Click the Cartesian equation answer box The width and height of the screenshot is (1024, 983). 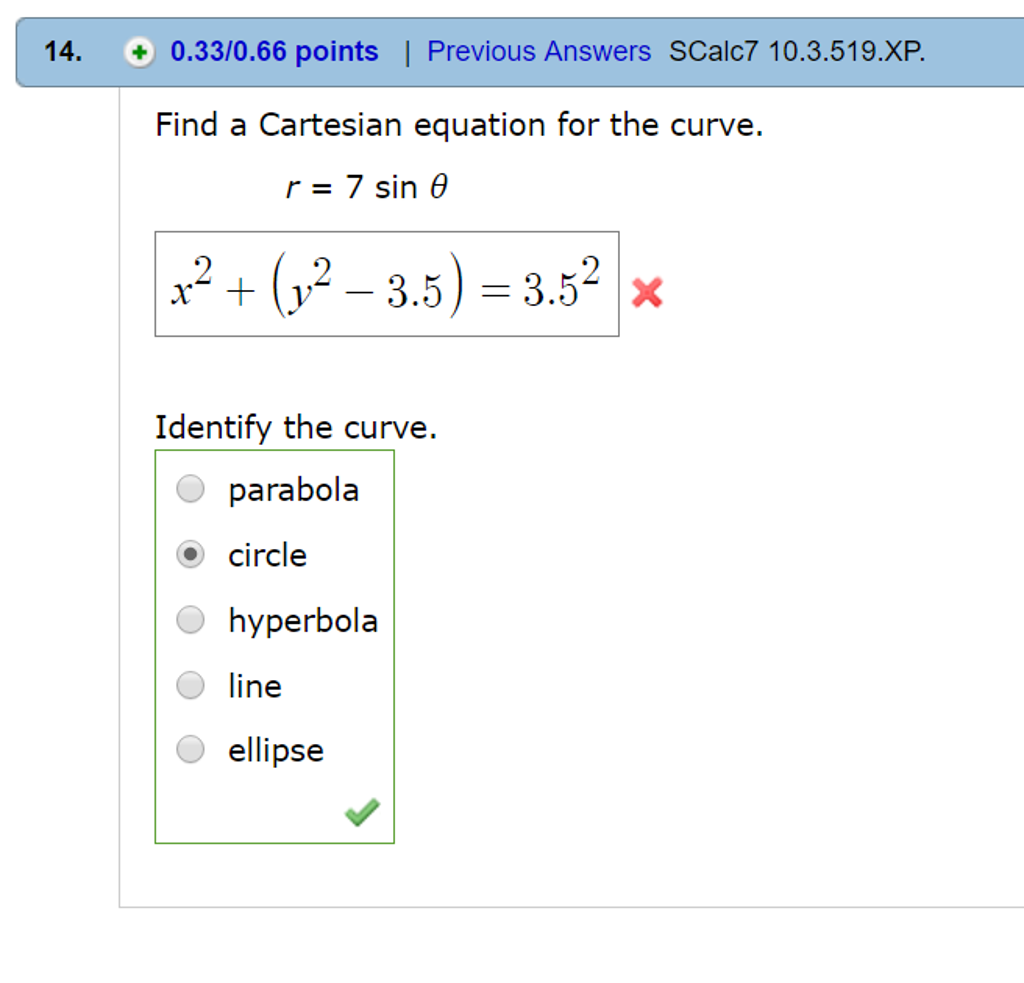[x=388, y=285]
